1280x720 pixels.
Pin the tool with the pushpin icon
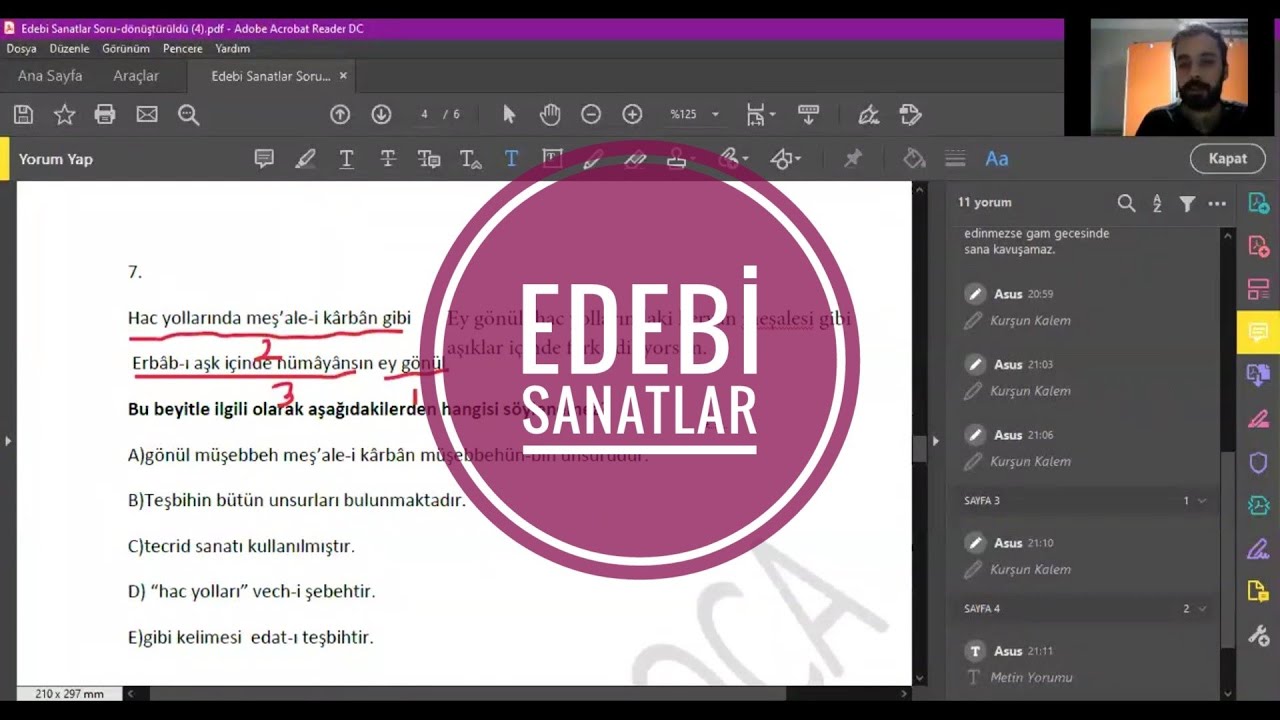click(x=853, y=159)
